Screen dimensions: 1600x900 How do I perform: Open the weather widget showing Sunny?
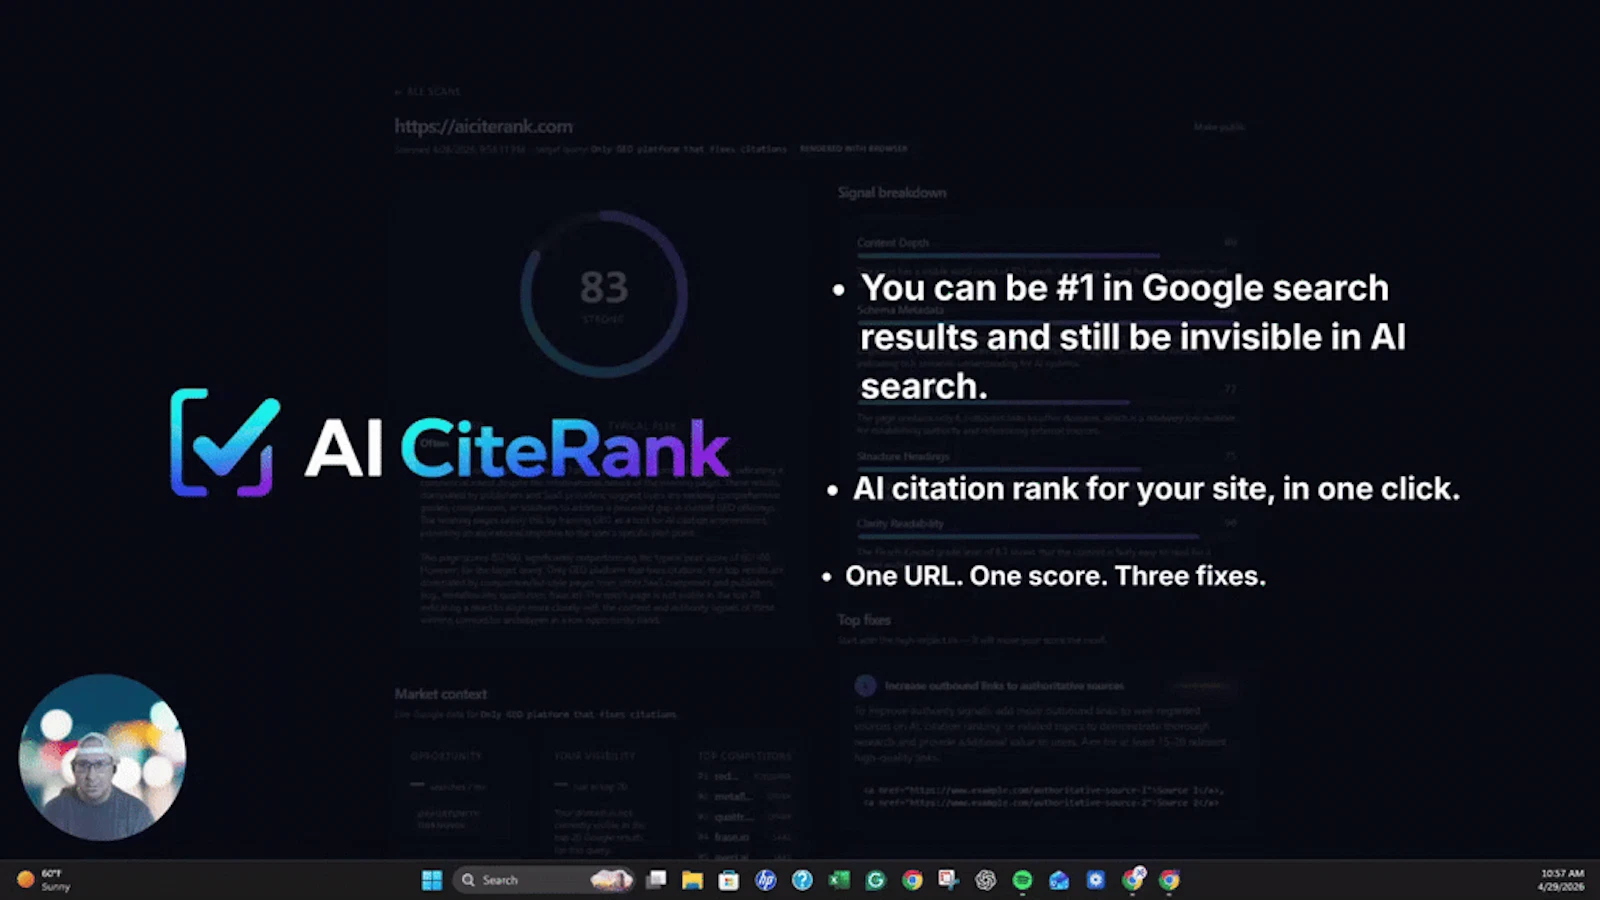44,880
